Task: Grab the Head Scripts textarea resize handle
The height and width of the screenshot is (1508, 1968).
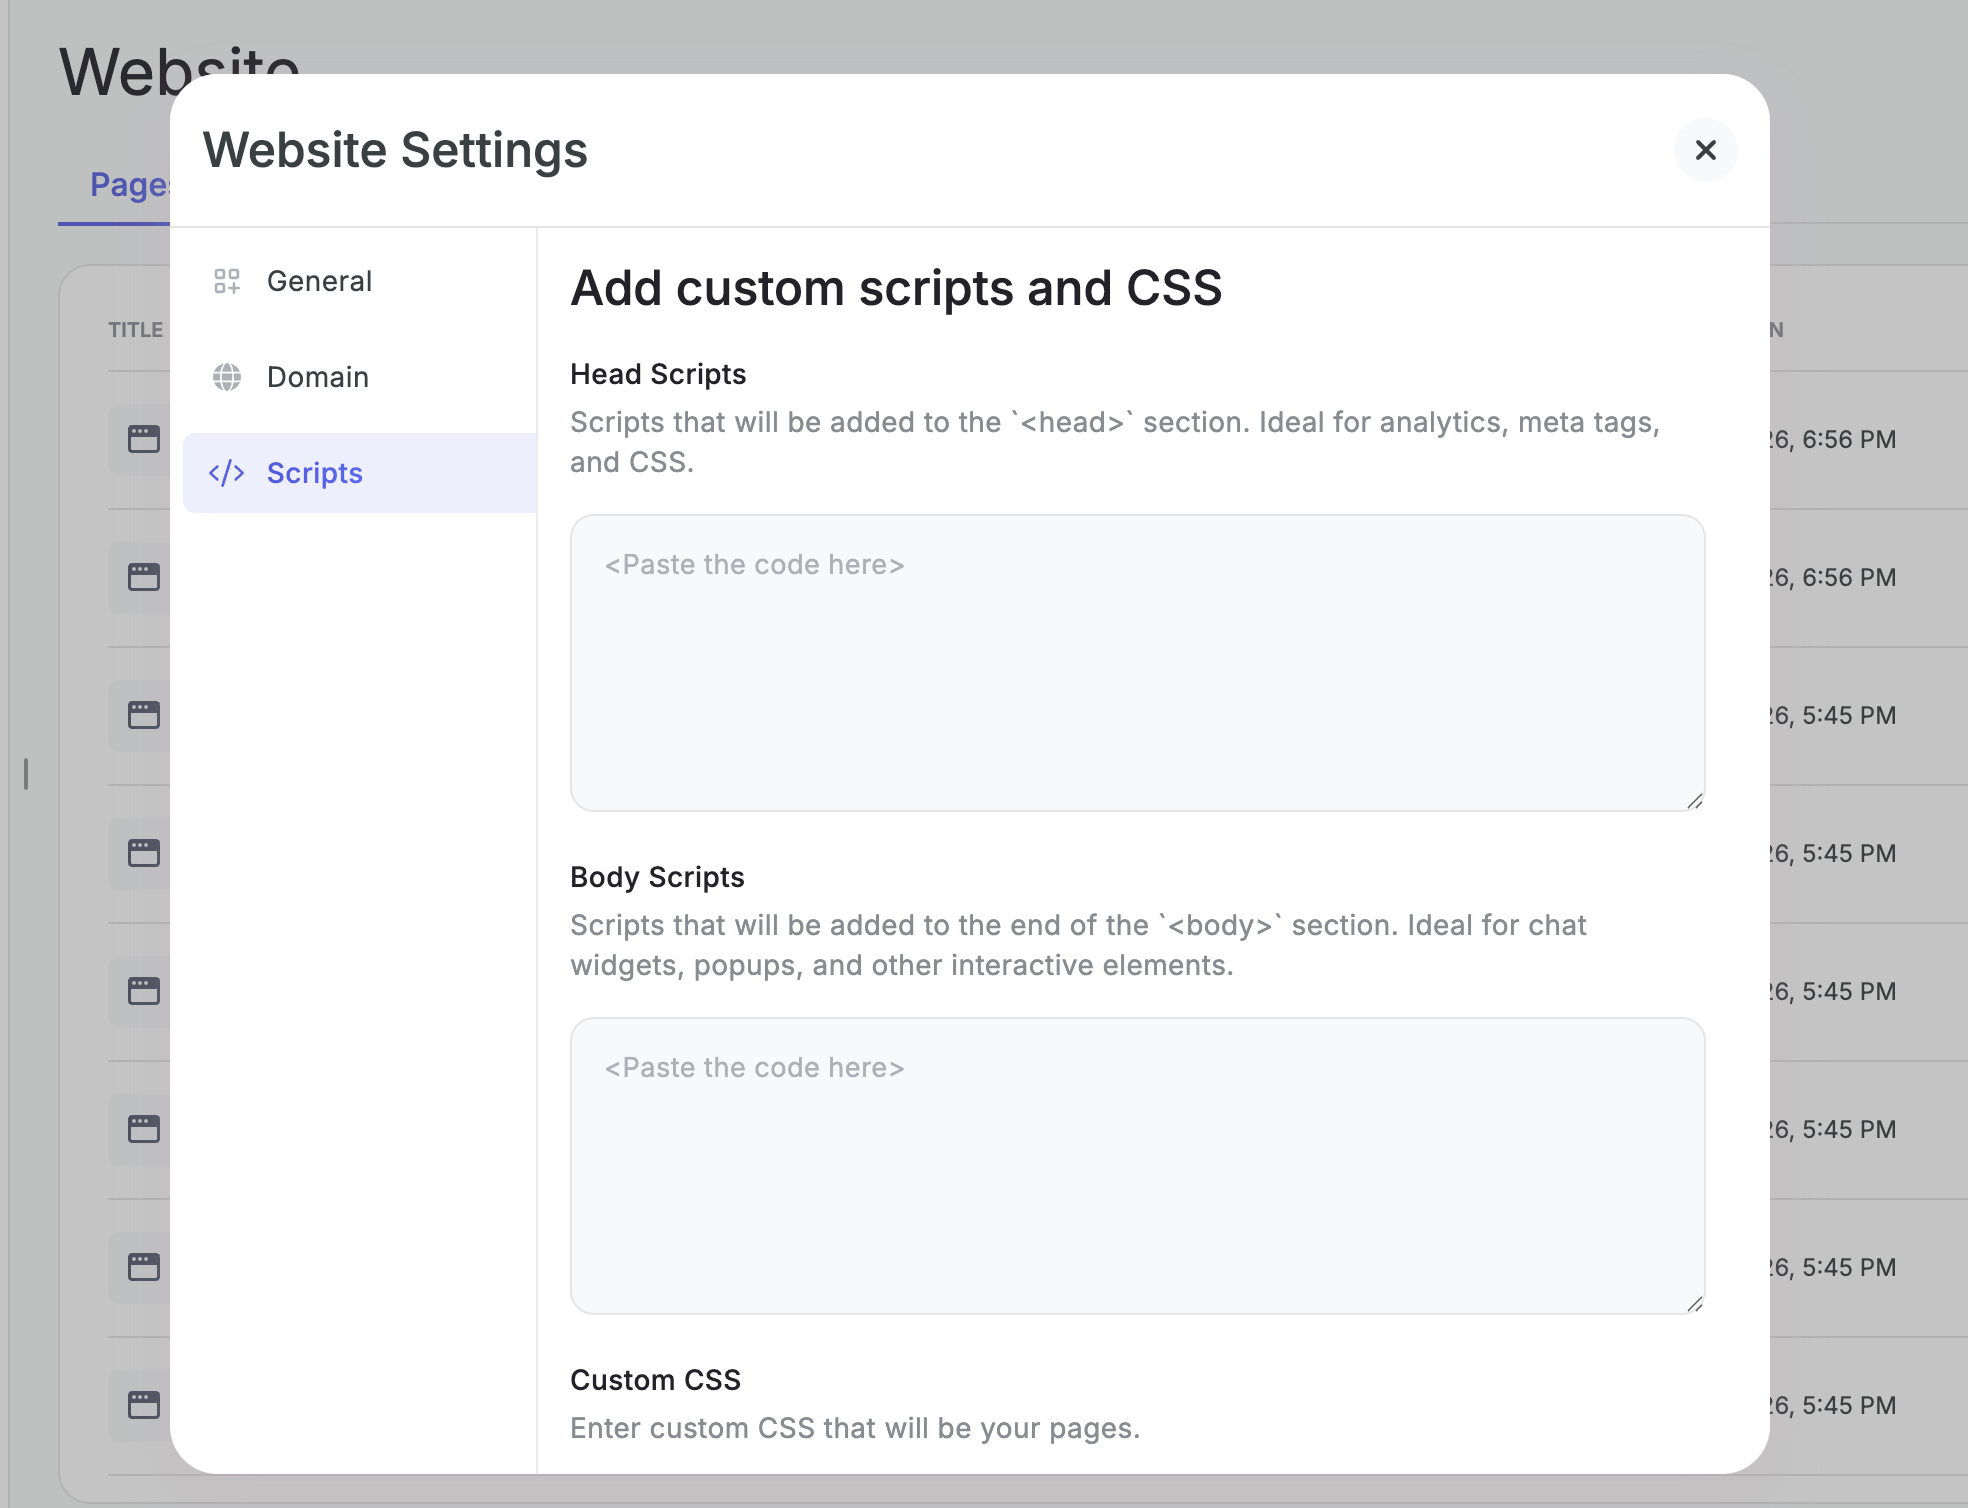Action: (1695, 801)
